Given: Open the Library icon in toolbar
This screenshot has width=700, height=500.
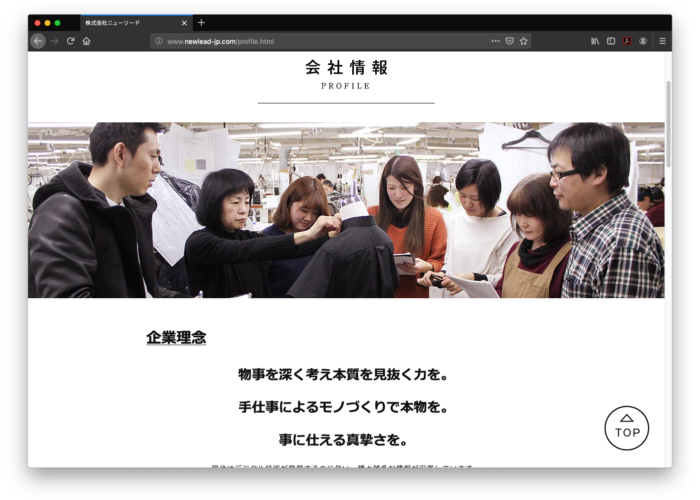Looking at the screenshot, I should tap(595, 41).
